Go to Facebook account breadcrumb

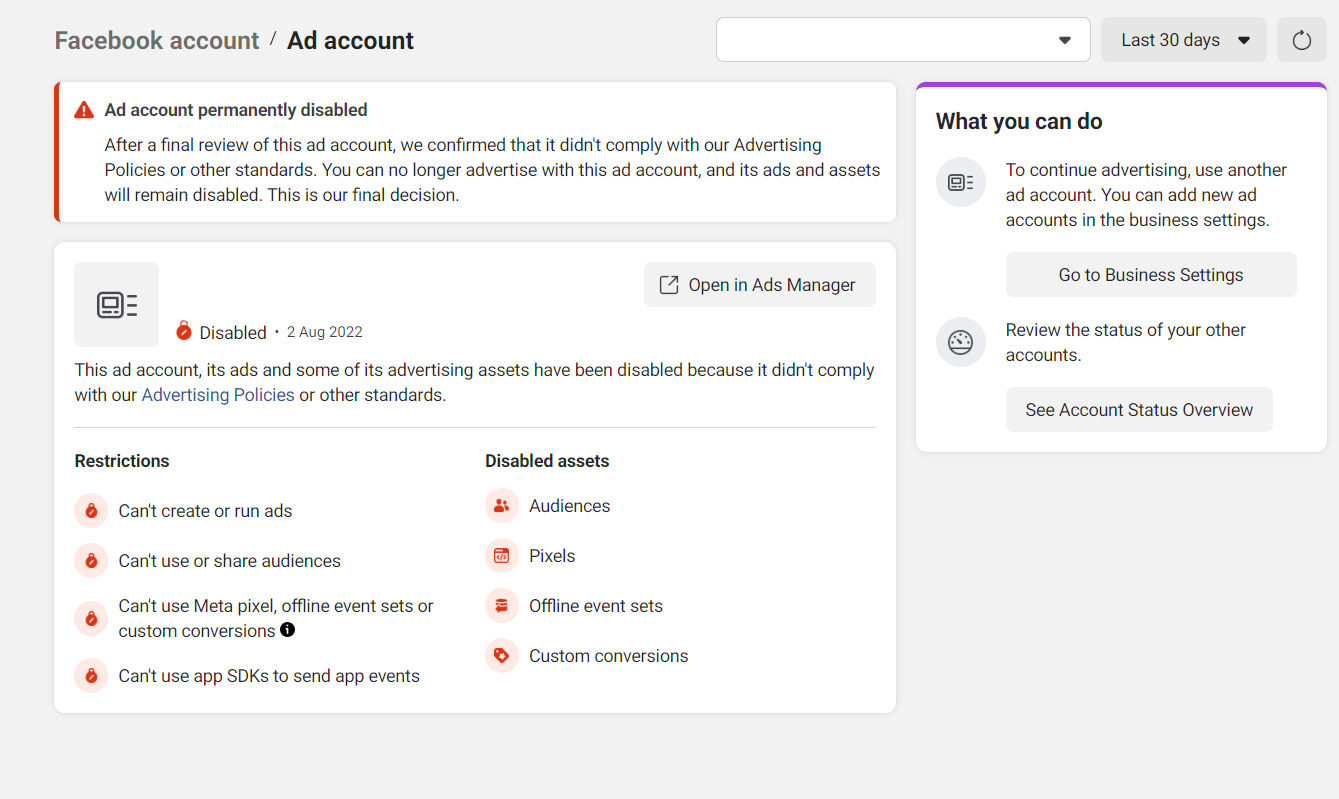[x=157, y=40]
